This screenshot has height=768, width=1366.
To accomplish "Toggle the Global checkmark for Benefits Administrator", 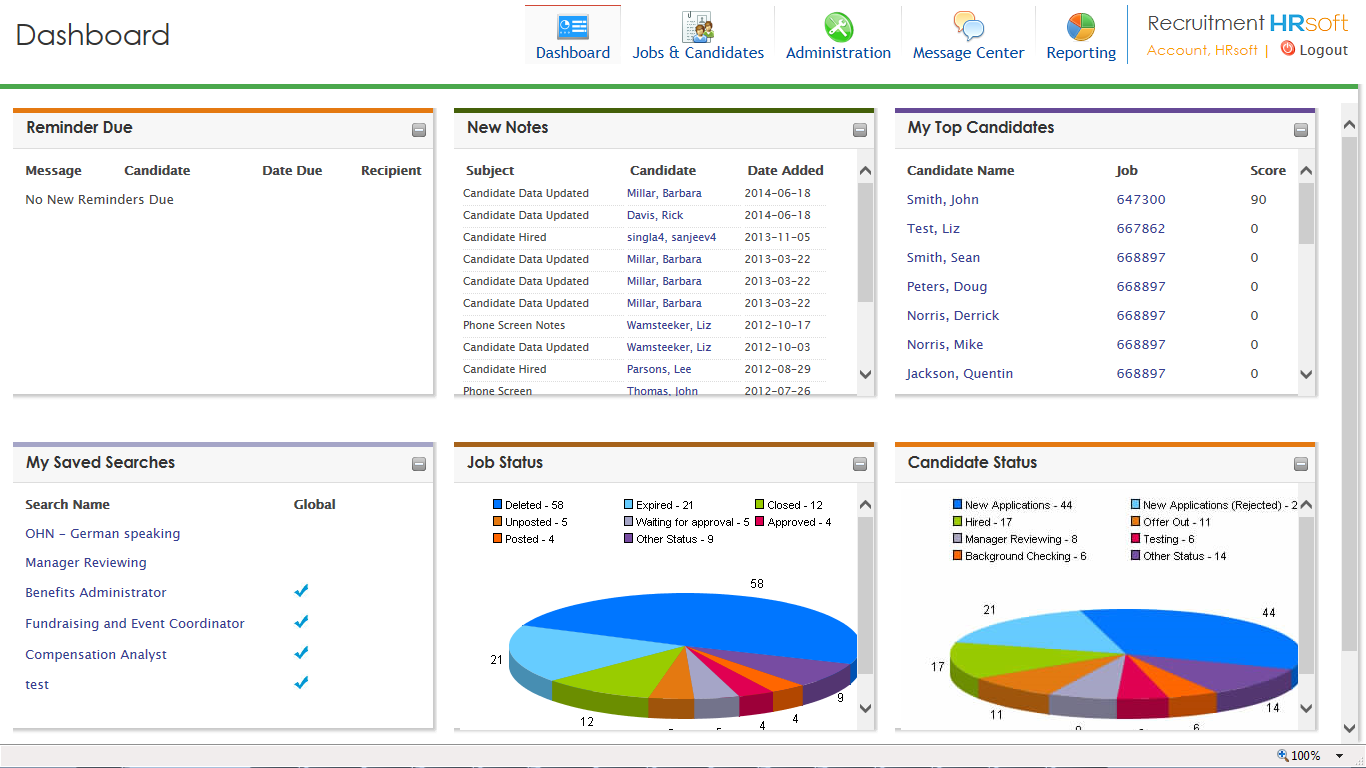I will tap(301, 591).
